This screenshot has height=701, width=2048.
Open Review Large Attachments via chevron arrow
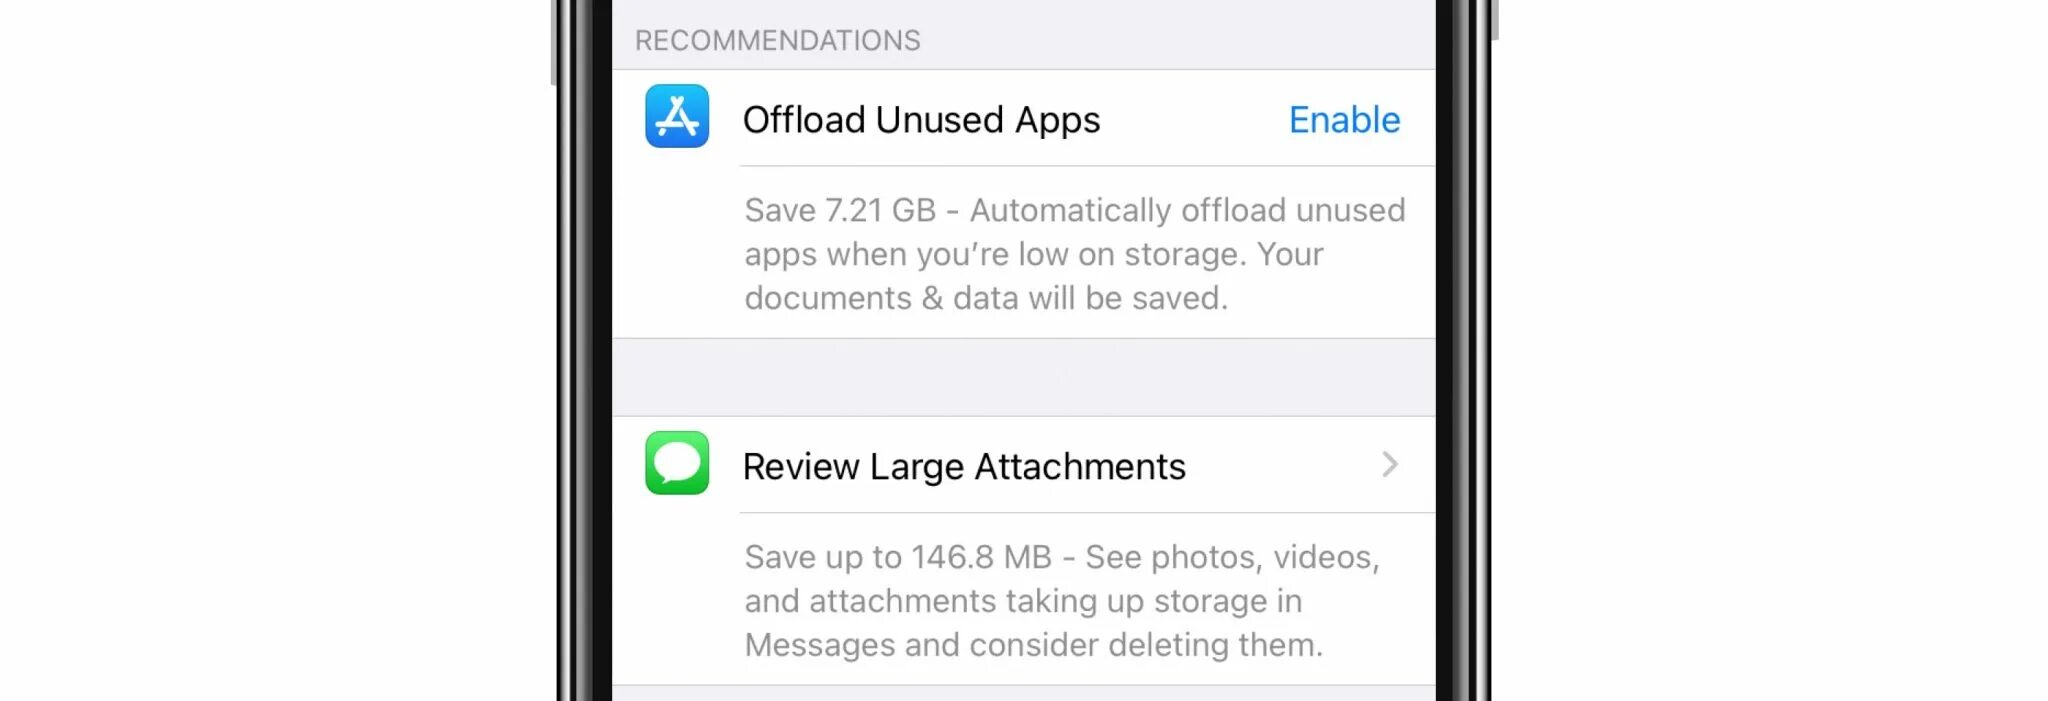(1389, 464)
